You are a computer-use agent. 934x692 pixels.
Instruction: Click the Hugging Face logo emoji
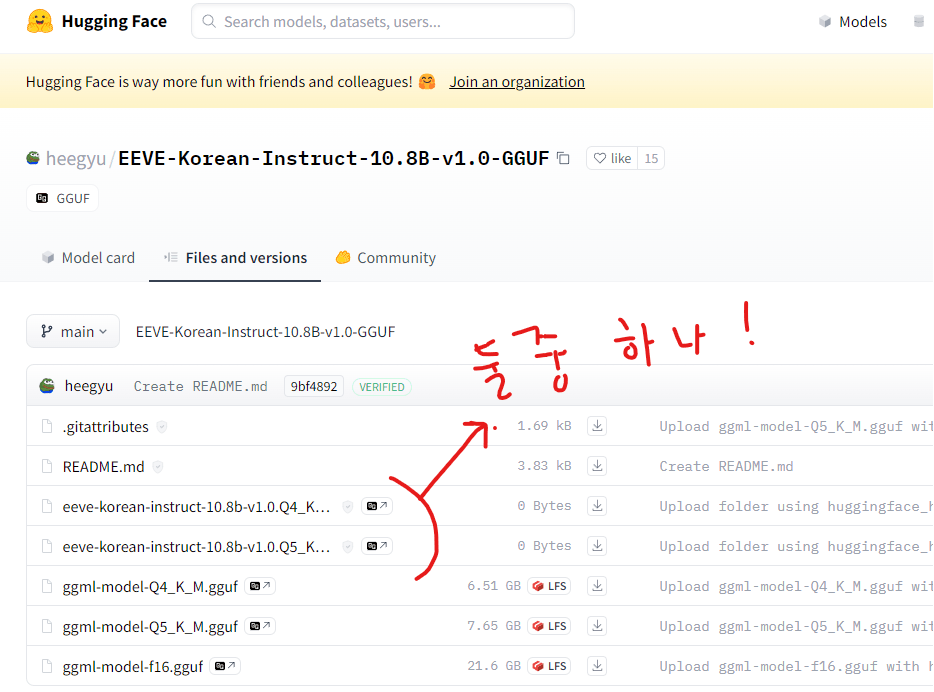coord(40,21)
